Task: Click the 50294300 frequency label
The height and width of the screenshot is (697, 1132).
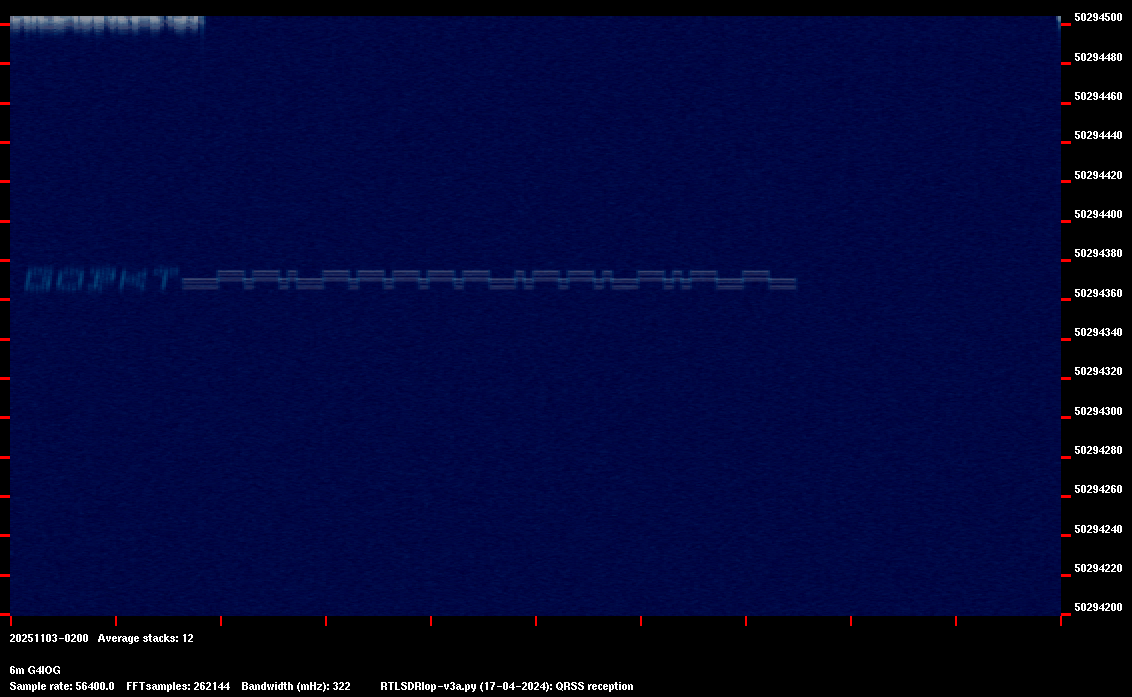Action: pyautogui.click(x=1098, y=411)
